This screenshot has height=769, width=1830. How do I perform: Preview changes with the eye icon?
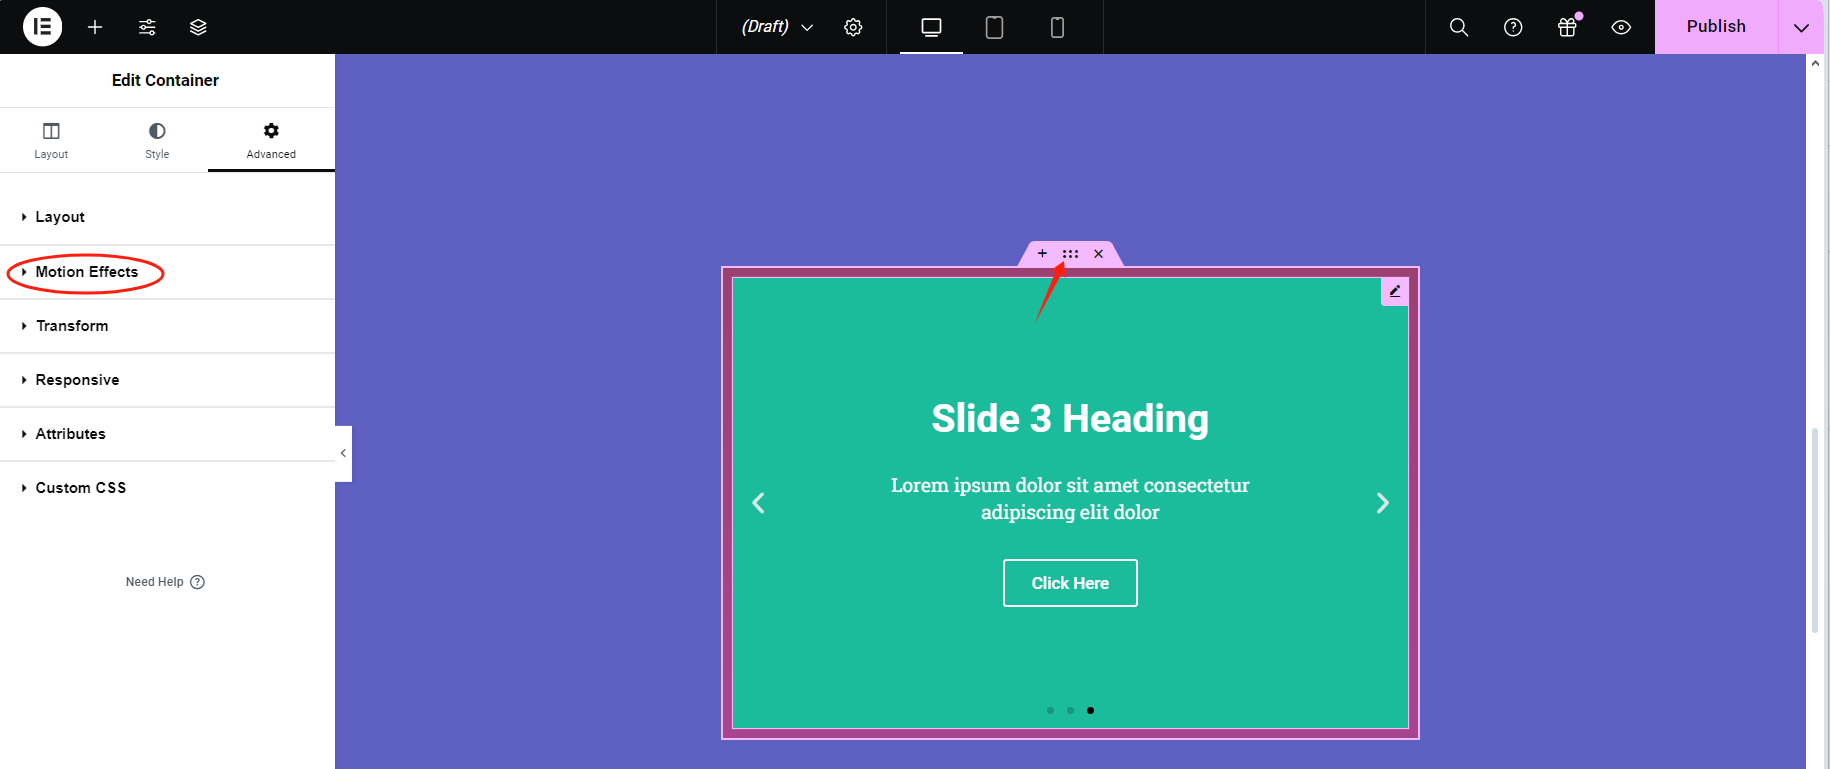[1621, 27]
